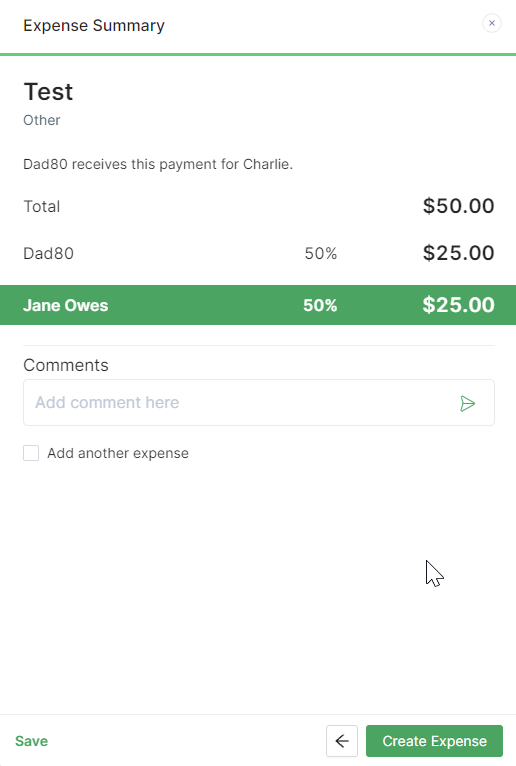Image resolution: width=516 pixels, height=766 pixels.
Task: Select the Jane Owes highlighted row
Action: click(x=258, y=305)
